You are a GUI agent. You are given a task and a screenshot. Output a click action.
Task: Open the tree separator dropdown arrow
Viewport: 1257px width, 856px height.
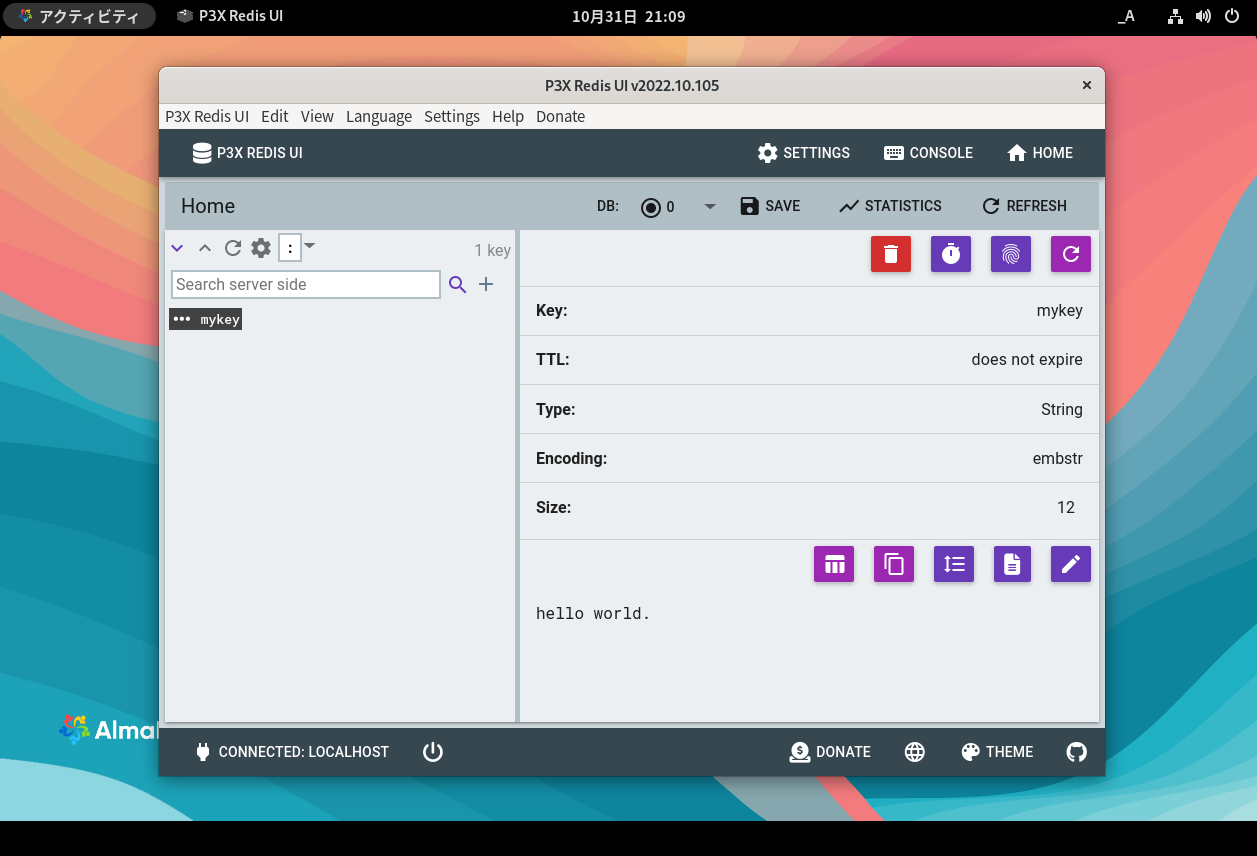(310, 246)
